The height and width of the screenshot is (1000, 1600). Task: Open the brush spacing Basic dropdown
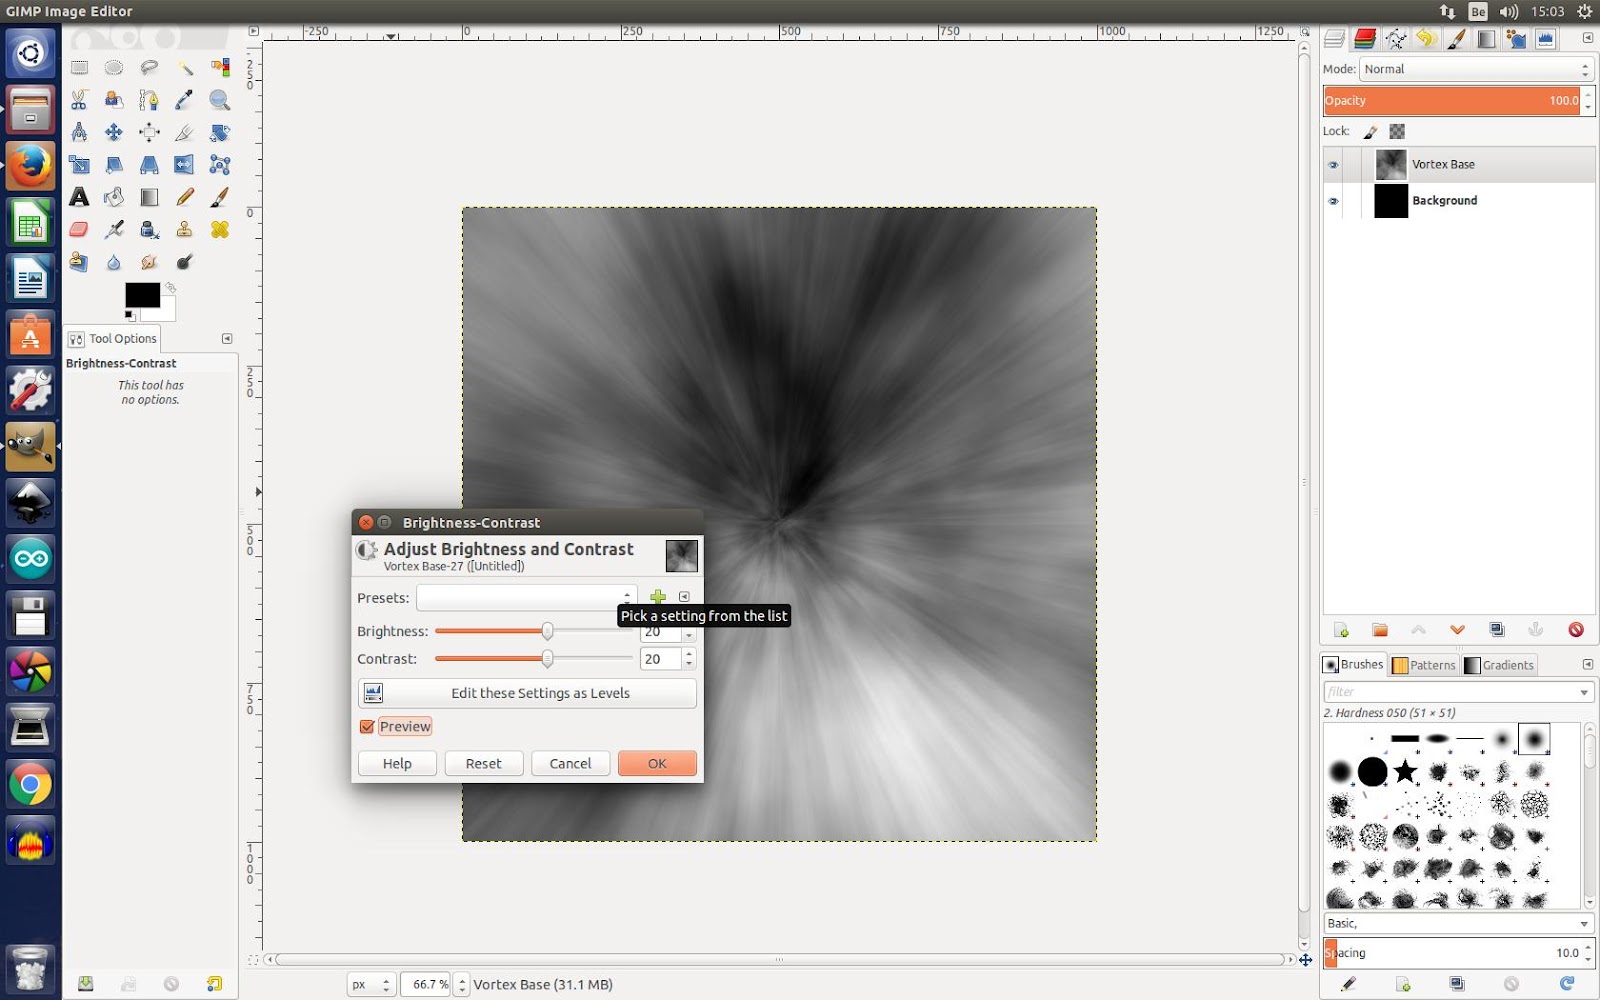tap(1457, 923)
